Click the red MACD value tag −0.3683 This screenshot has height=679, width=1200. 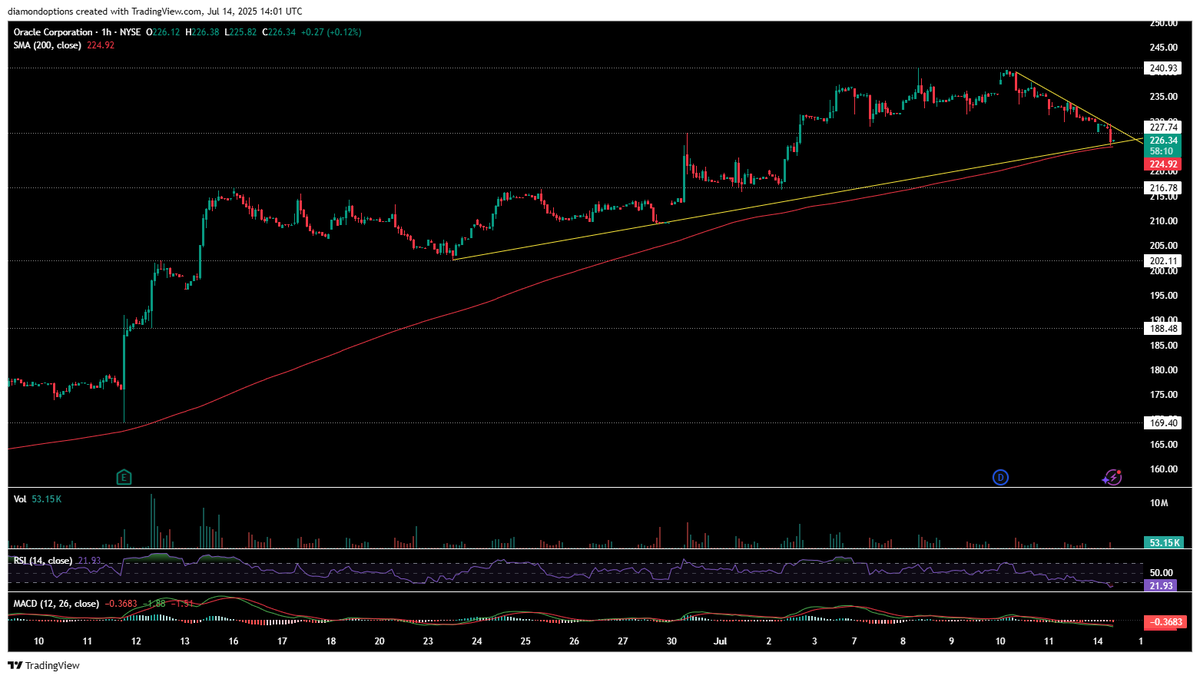[1166, 621]
